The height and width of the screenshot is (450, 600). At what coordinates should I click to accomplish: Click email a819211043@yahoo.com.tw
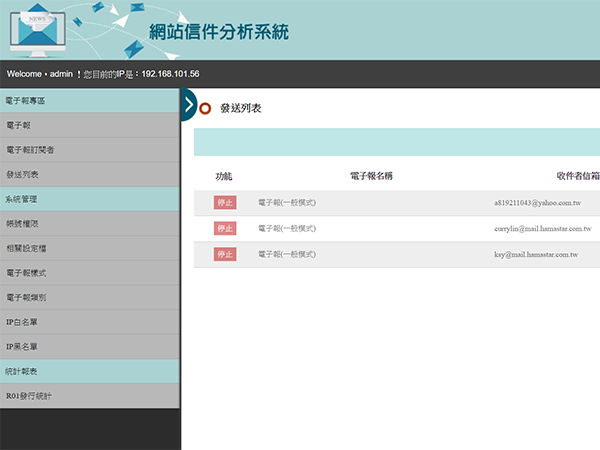coord(538,203)
